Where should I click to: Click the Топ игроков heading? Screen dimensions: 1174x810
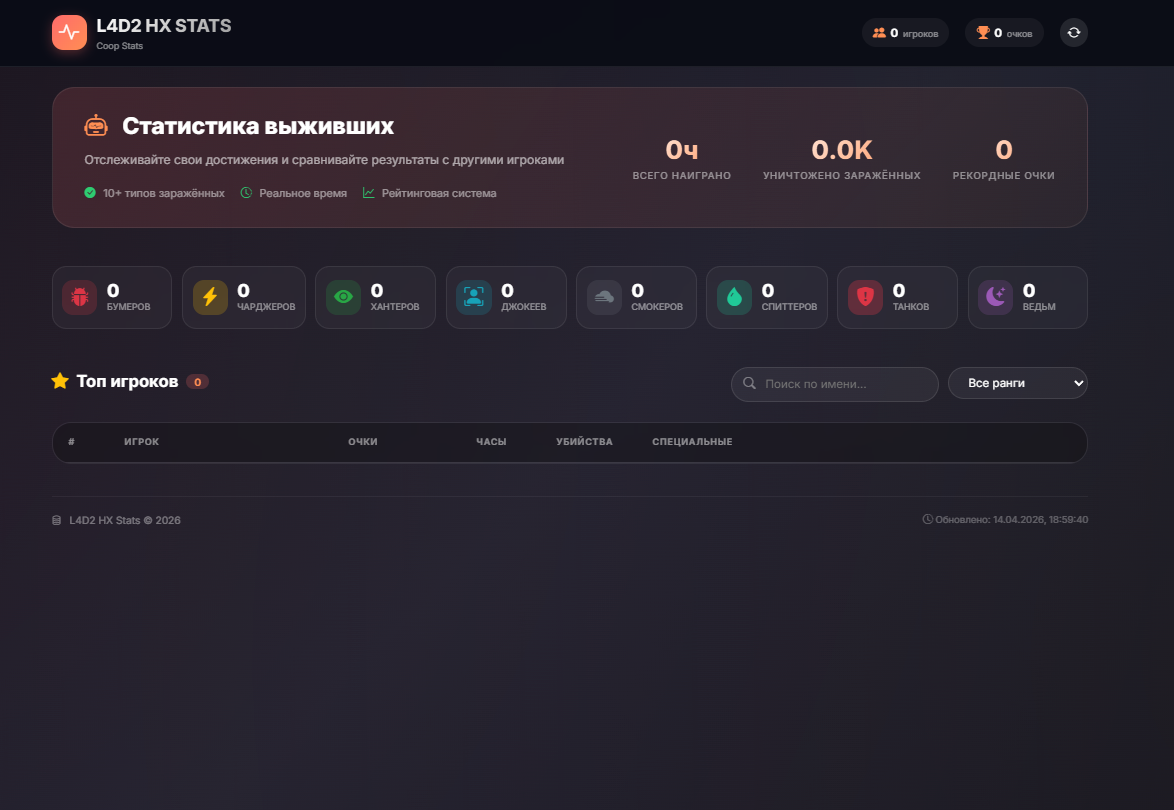127,381
